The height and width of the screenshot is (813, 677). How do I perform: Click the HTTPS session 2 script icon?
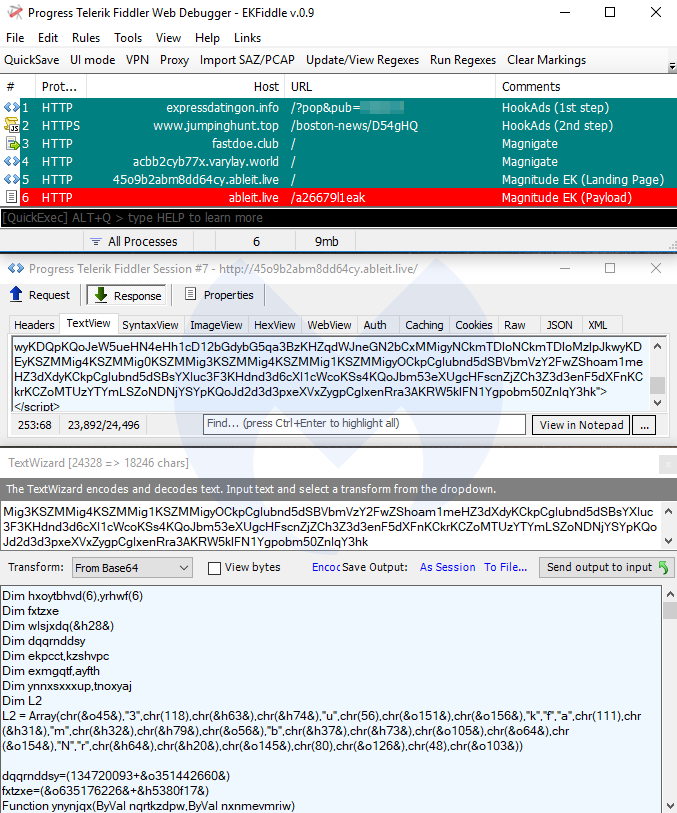pos(12,126)
